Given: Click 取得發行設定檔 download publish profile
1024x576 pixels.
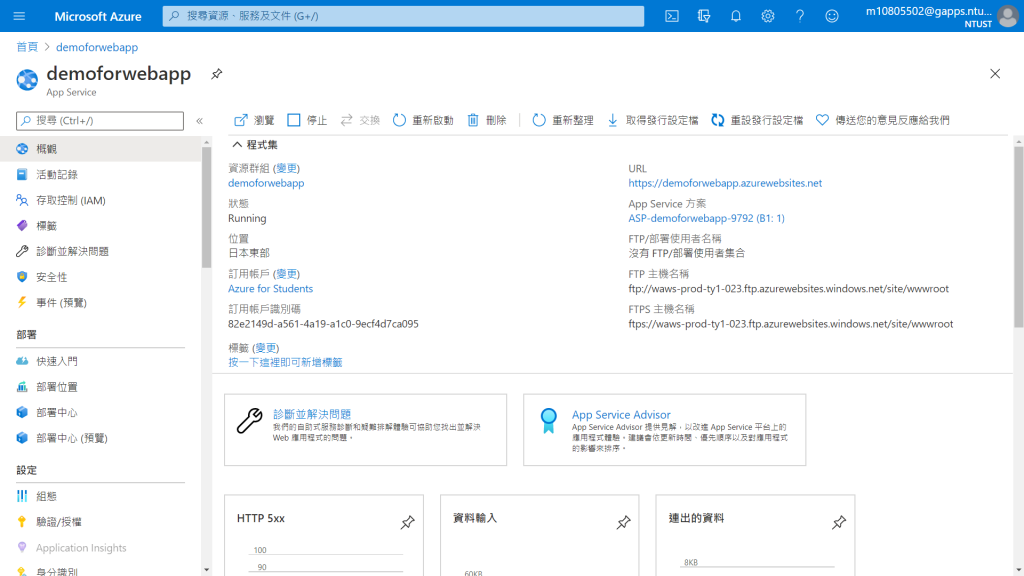Looking at the screenshot, I should [x=652, y=120].
